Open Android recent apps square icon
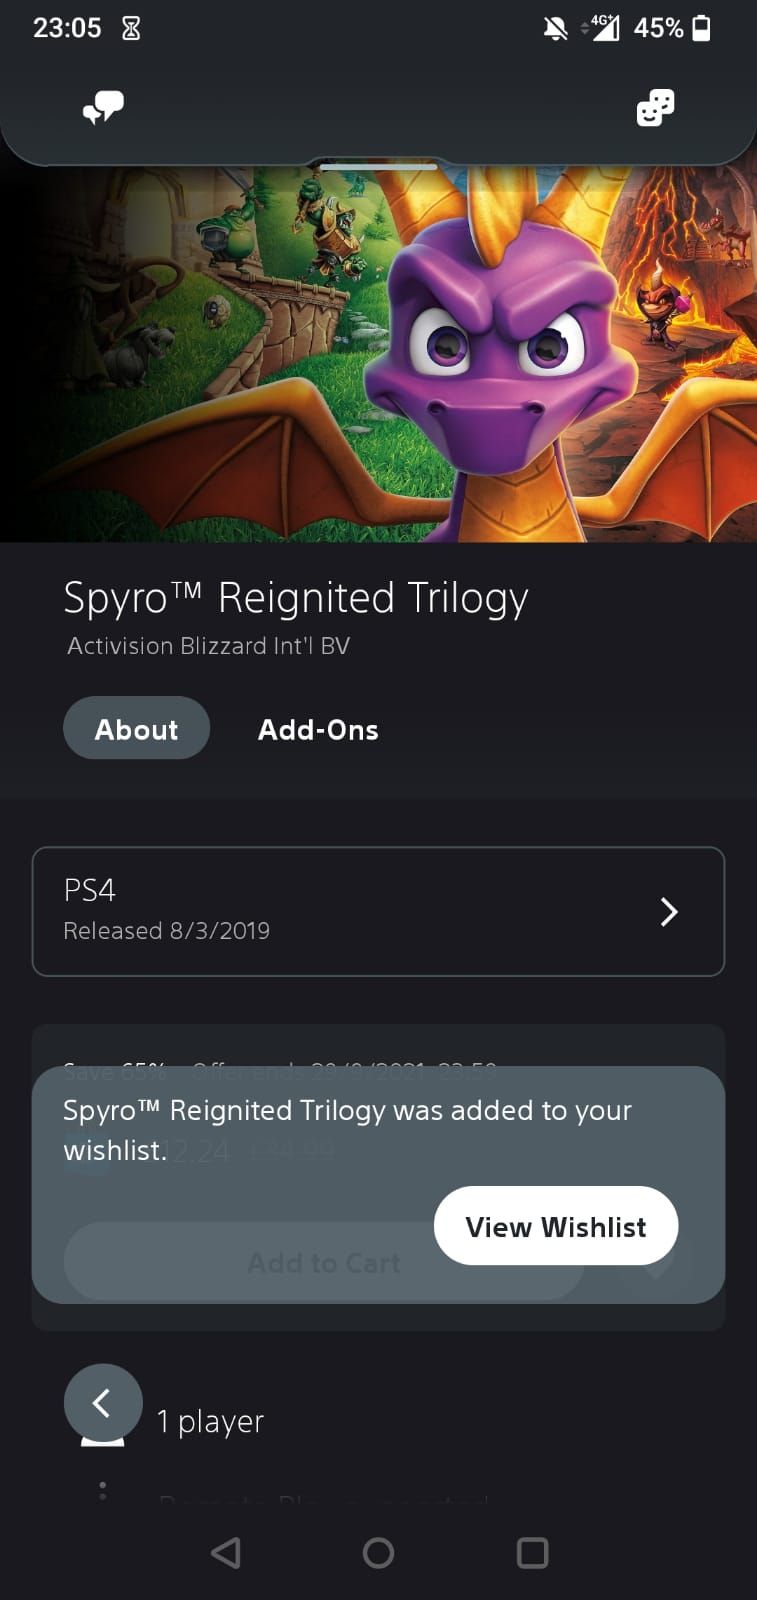Image resolution: width=757 pixels, height=1600 pixels. coord(531,1553)
